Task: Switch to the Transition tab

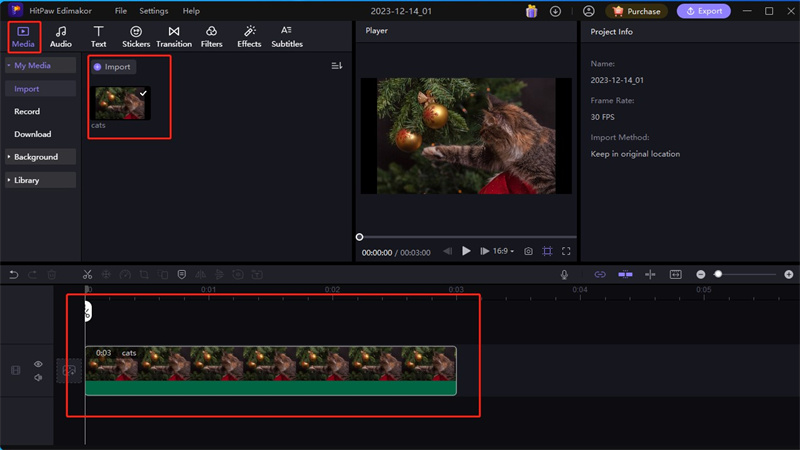Action: click(174, 37)
